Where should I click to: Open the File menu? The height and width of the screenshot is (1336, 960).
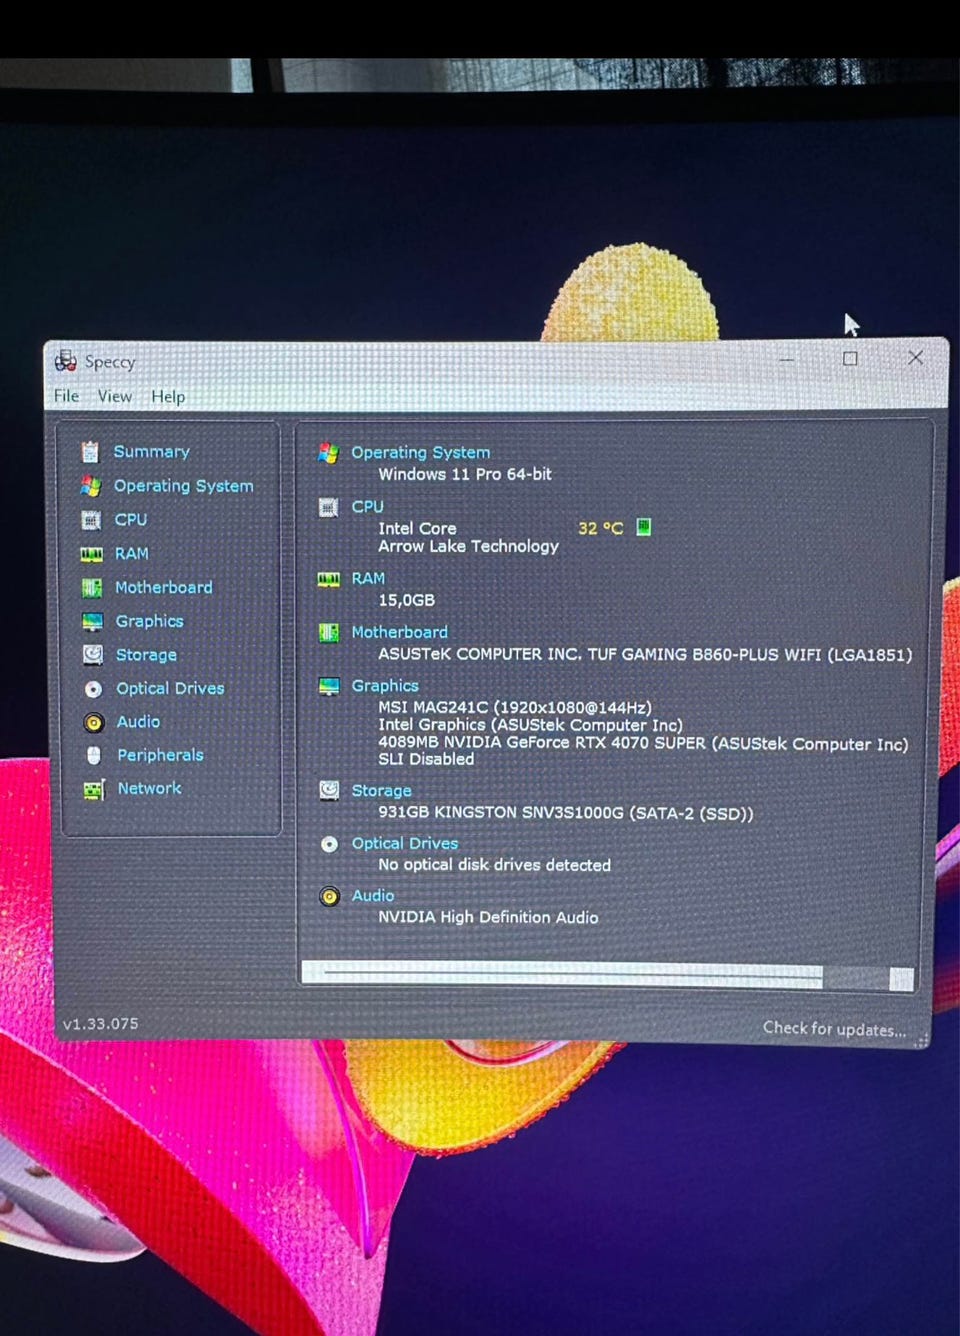[66, 396]
